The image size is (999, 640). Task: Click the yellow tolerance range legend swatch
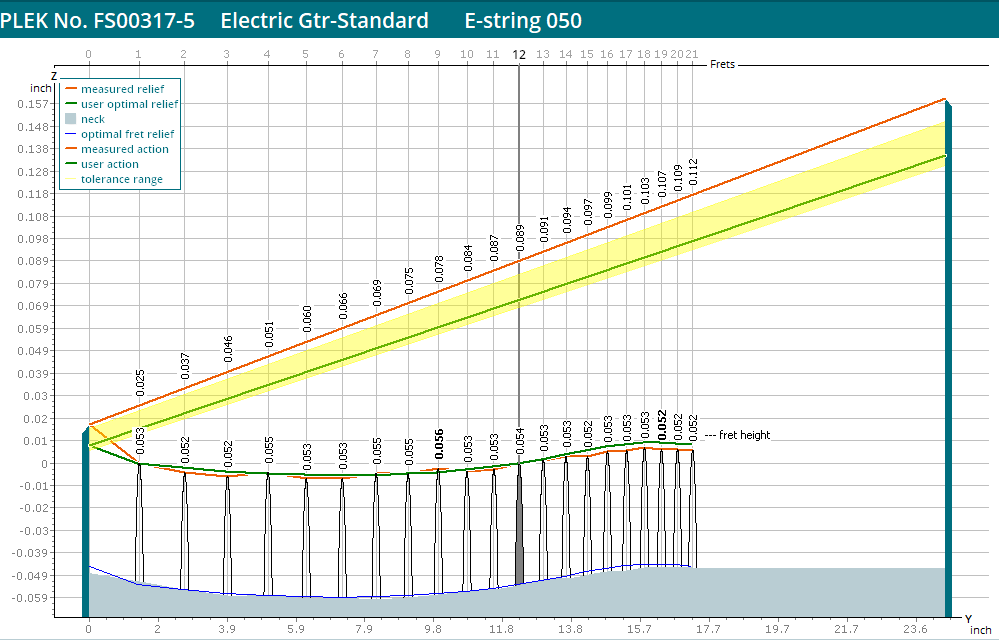[70, 180]
